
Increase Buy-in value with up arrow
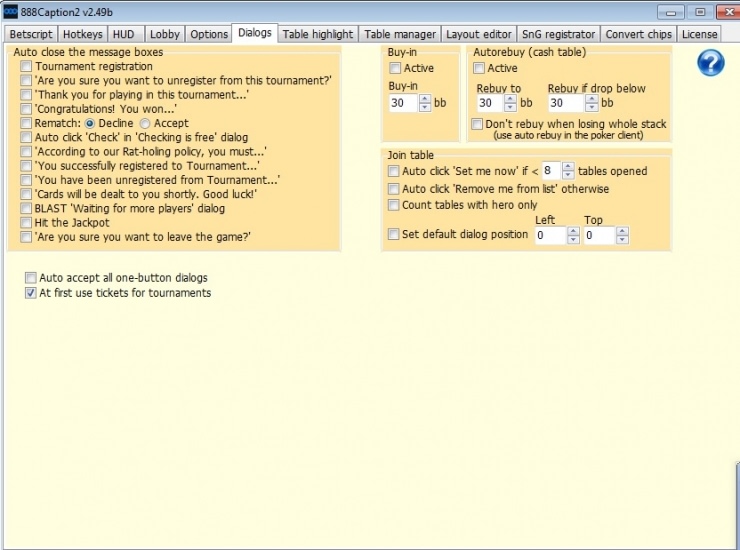(x=425, y=99)
